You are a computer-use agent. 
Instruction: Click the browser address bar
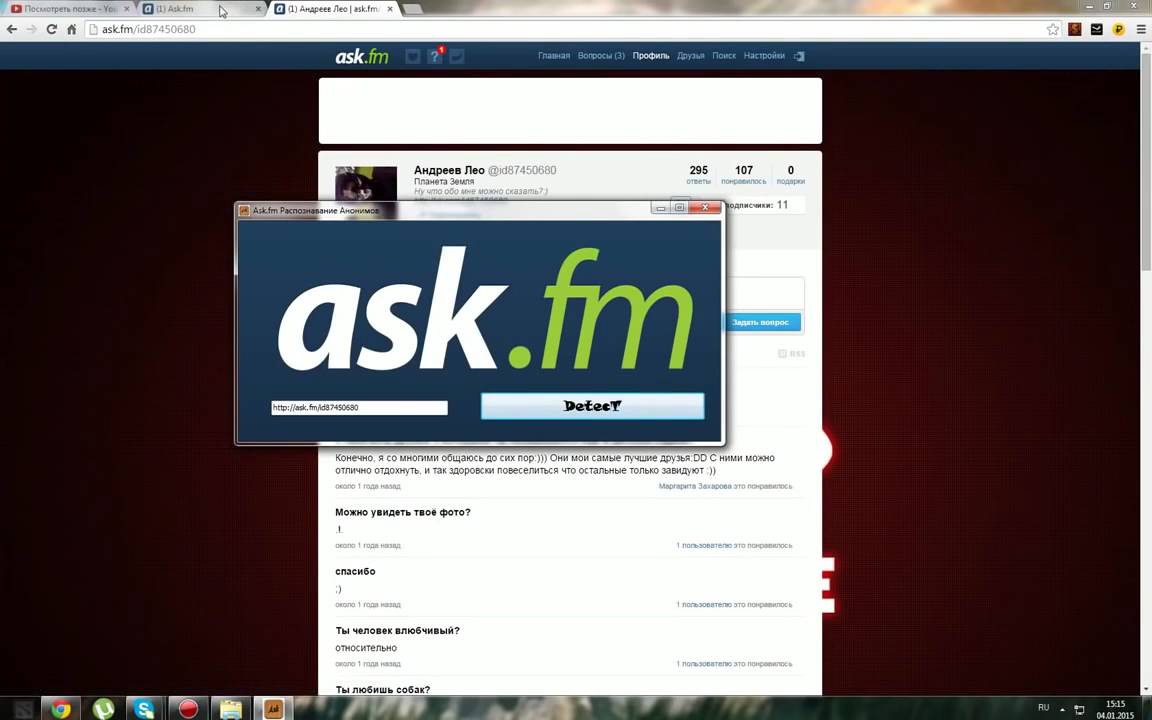(x=560, y=30)
